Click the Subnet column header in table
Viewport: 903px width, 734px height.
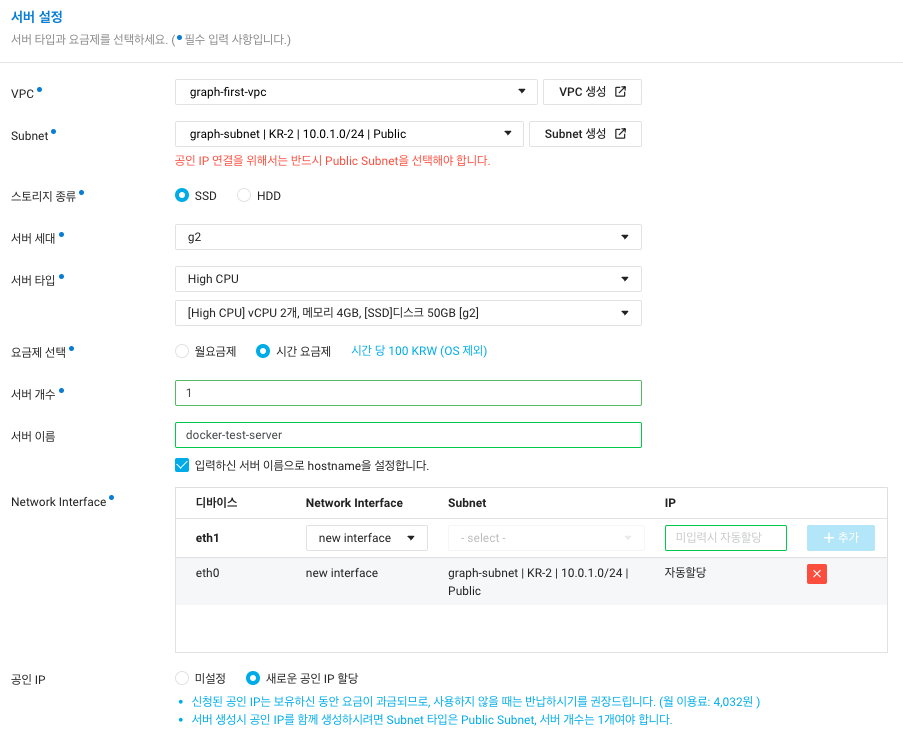pos(467,503)
